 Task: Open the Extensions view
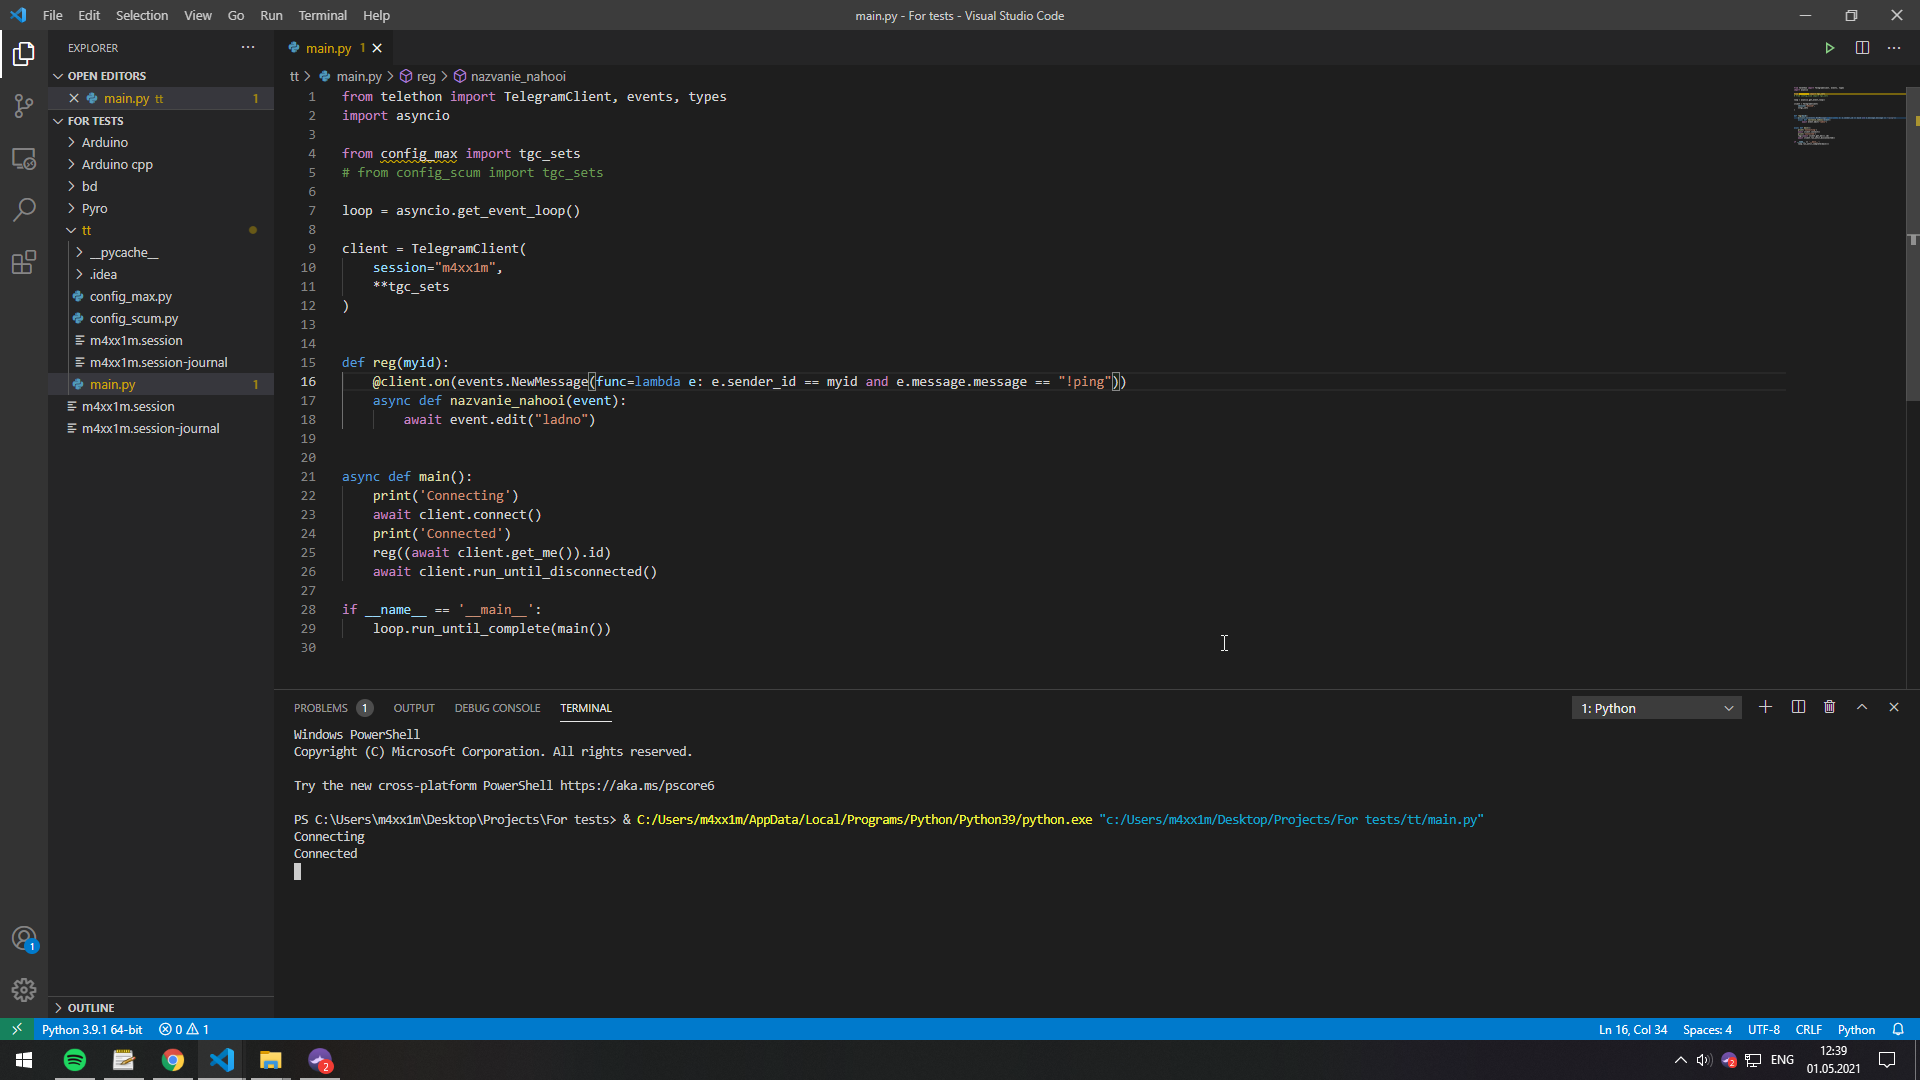pyautogui.click(x=24, y=263)
